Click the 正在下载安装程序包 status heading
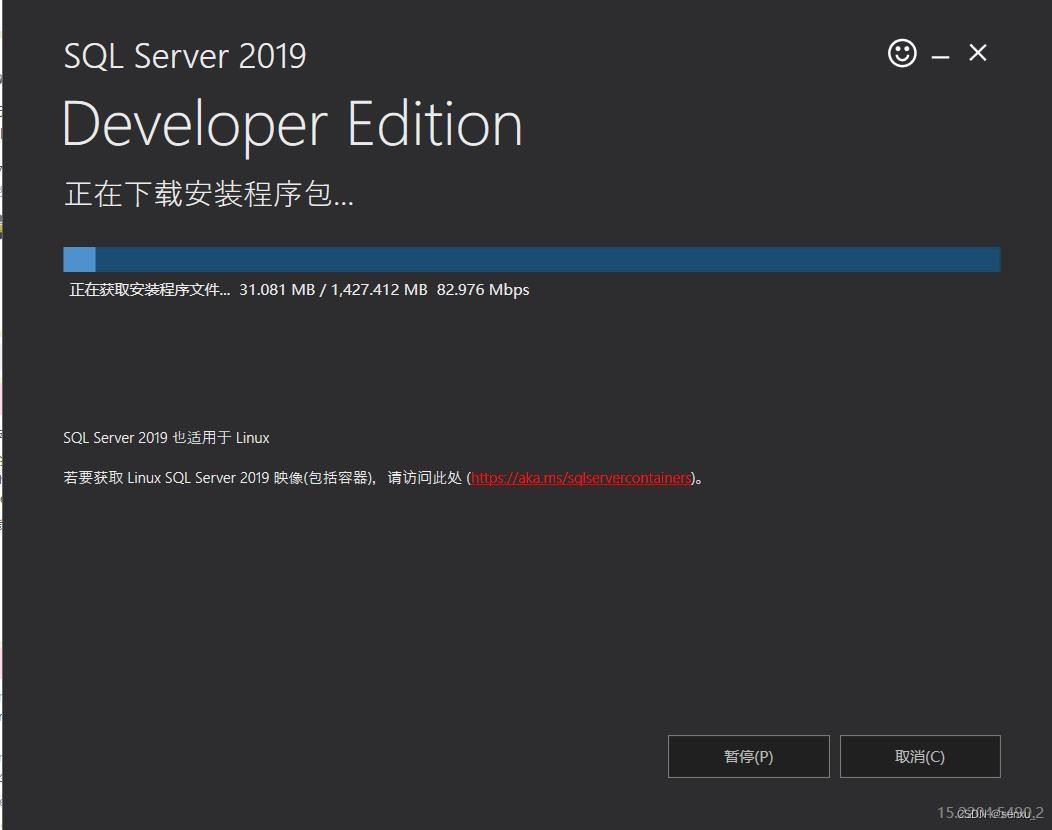The height and width of the screenshot is (830, 1052). pos(208,194)
